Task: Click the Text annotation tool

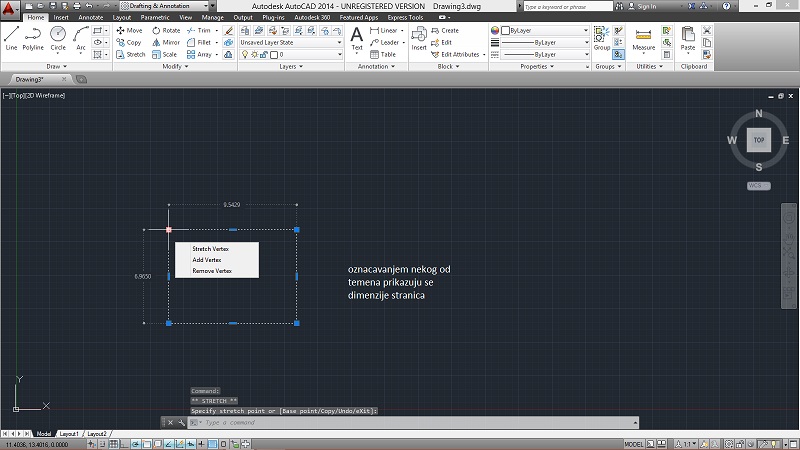Action: [356, 37]
